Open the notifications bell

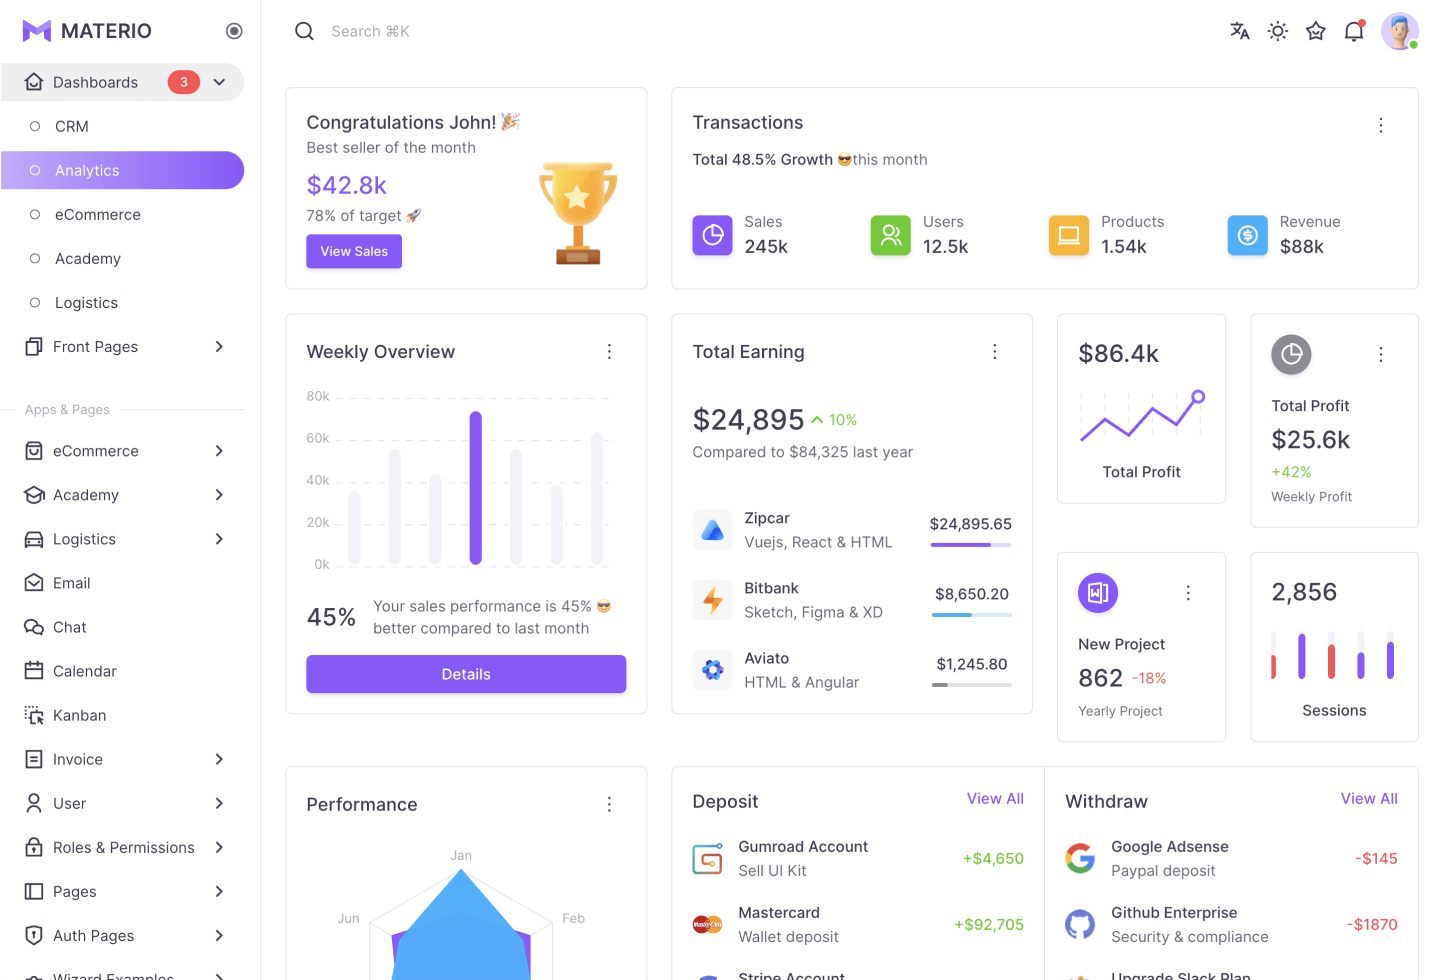(x=1354, y=31)
